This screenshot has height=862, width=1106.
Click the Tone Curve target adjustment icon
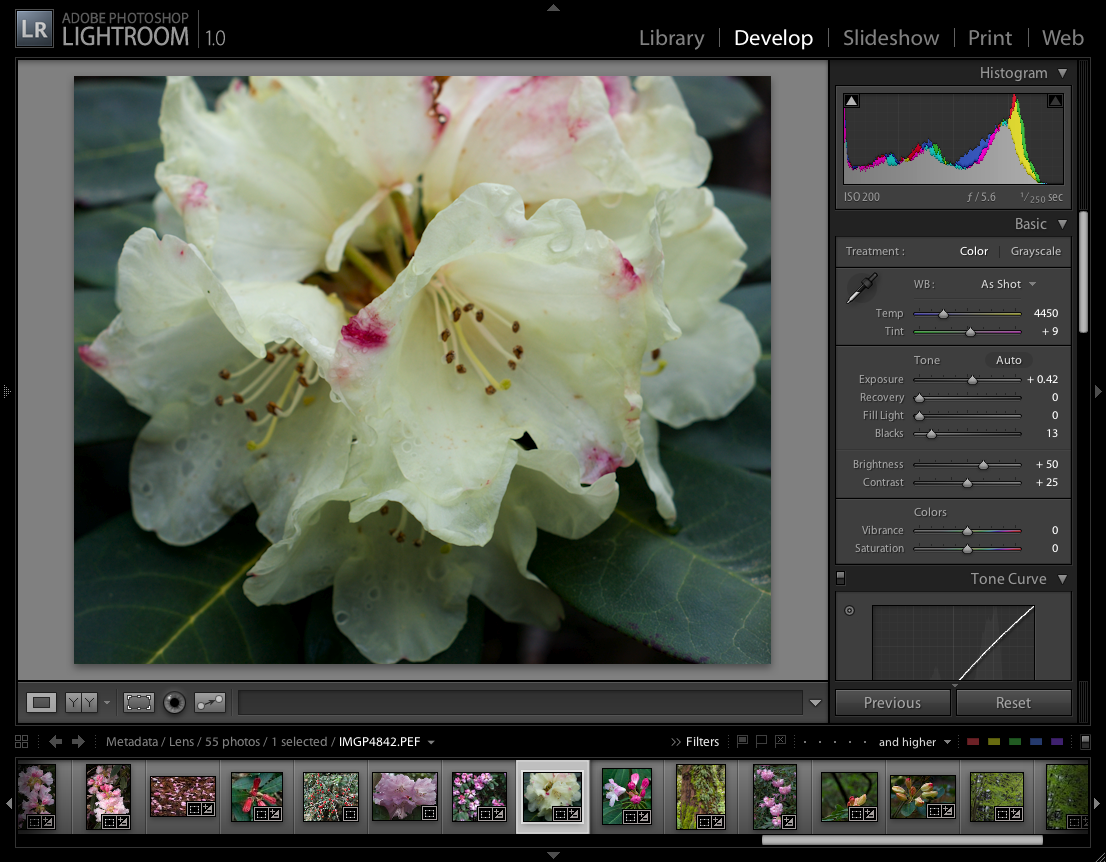[849, 611]
